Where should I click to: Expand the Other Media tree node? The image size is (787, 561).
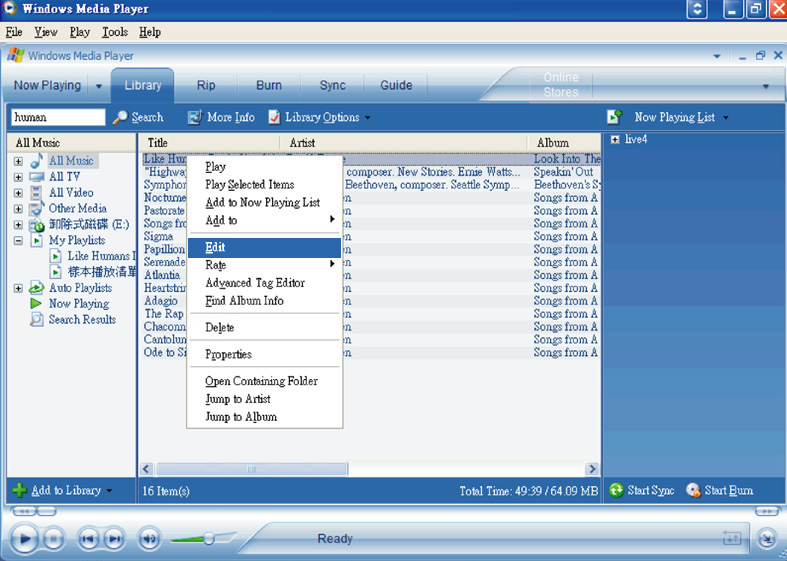click(x=18, y=209)
